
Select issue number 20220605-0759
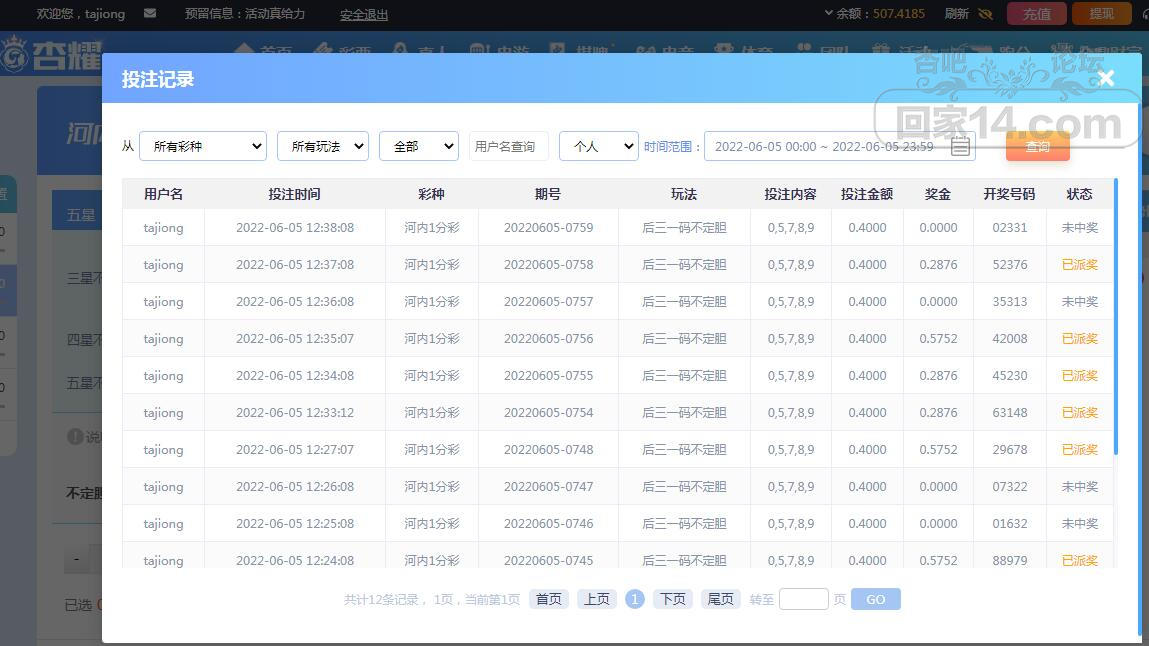[x=548, y=228]
